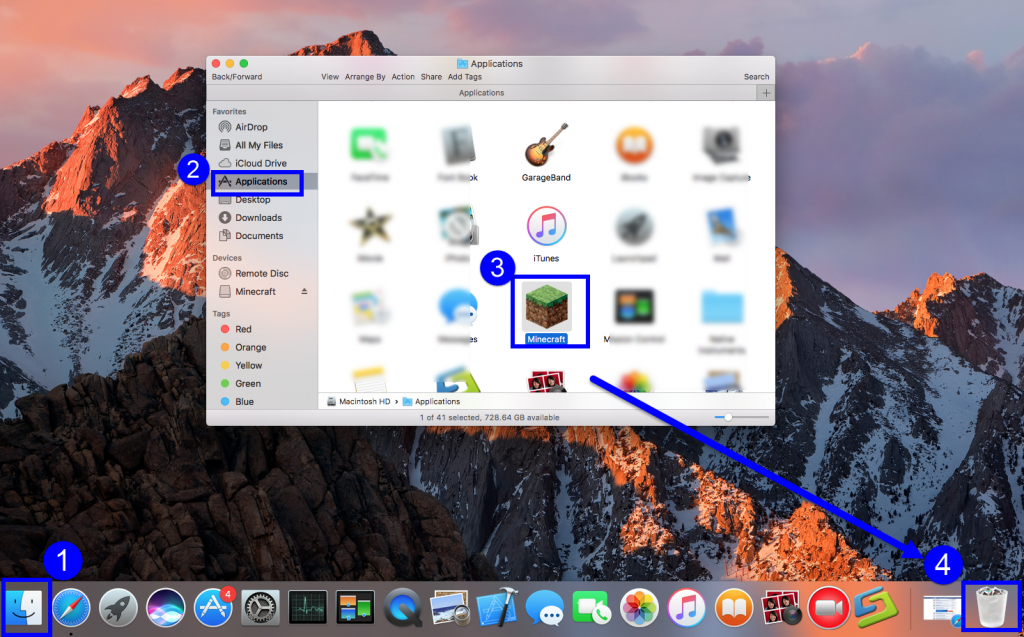
Task: Open App Store from the dock
Action: coord(214,607)
